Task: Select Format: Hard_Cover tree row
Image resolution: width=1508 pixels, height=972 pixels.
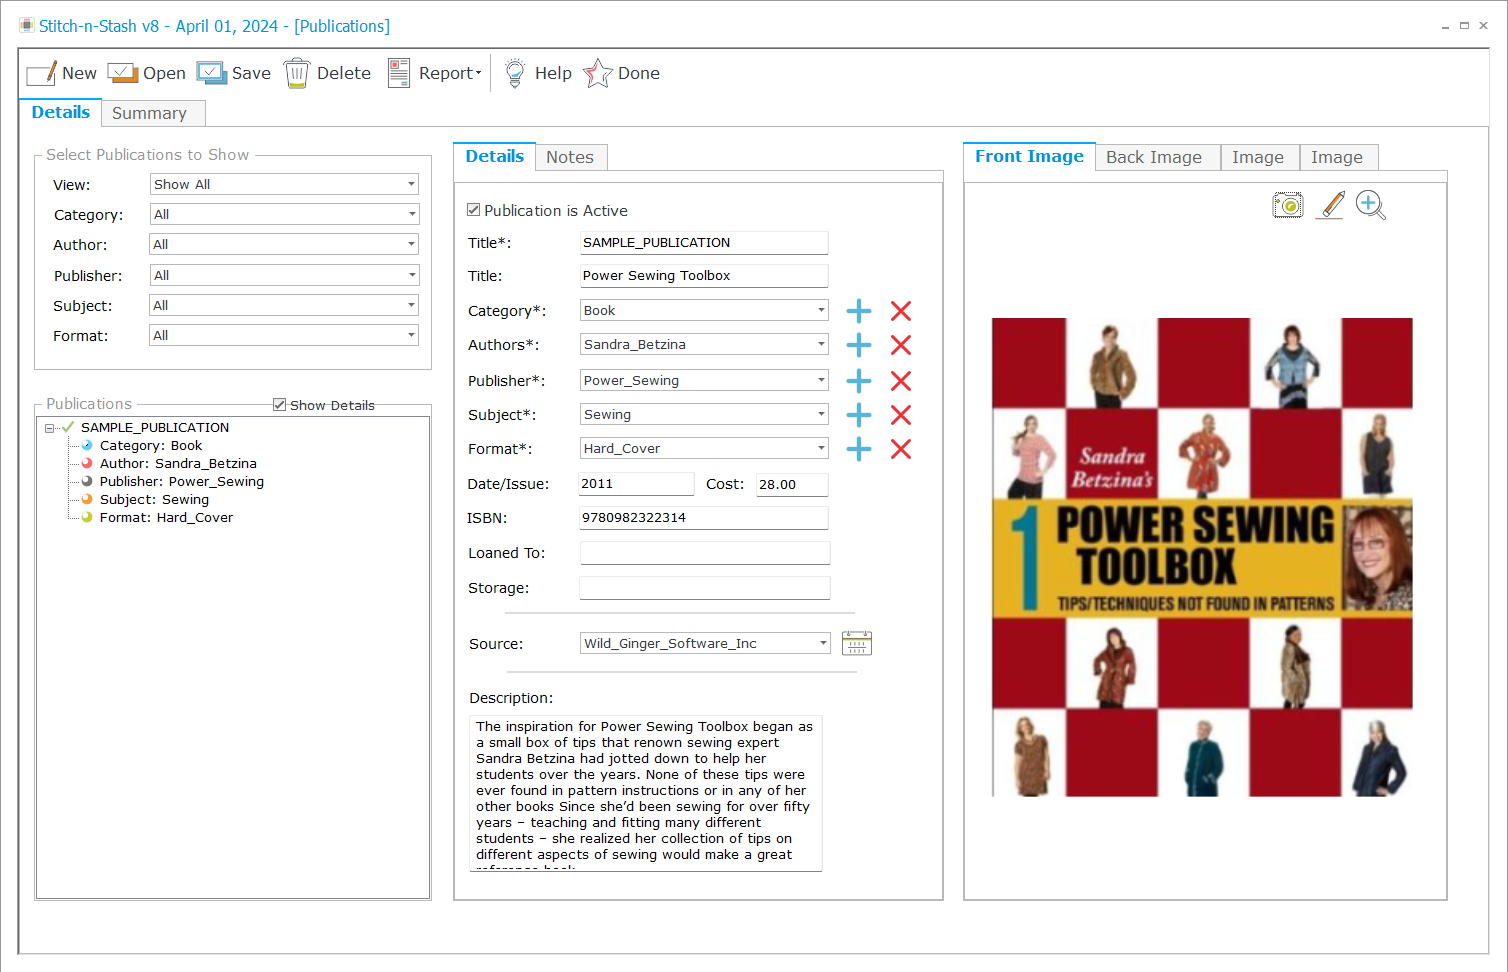Action: [x=166, y=517]
